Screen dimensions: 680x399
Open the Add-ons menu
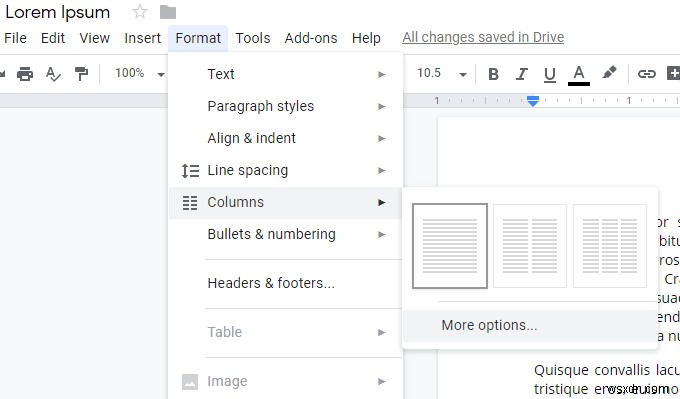tap(311, 38)
